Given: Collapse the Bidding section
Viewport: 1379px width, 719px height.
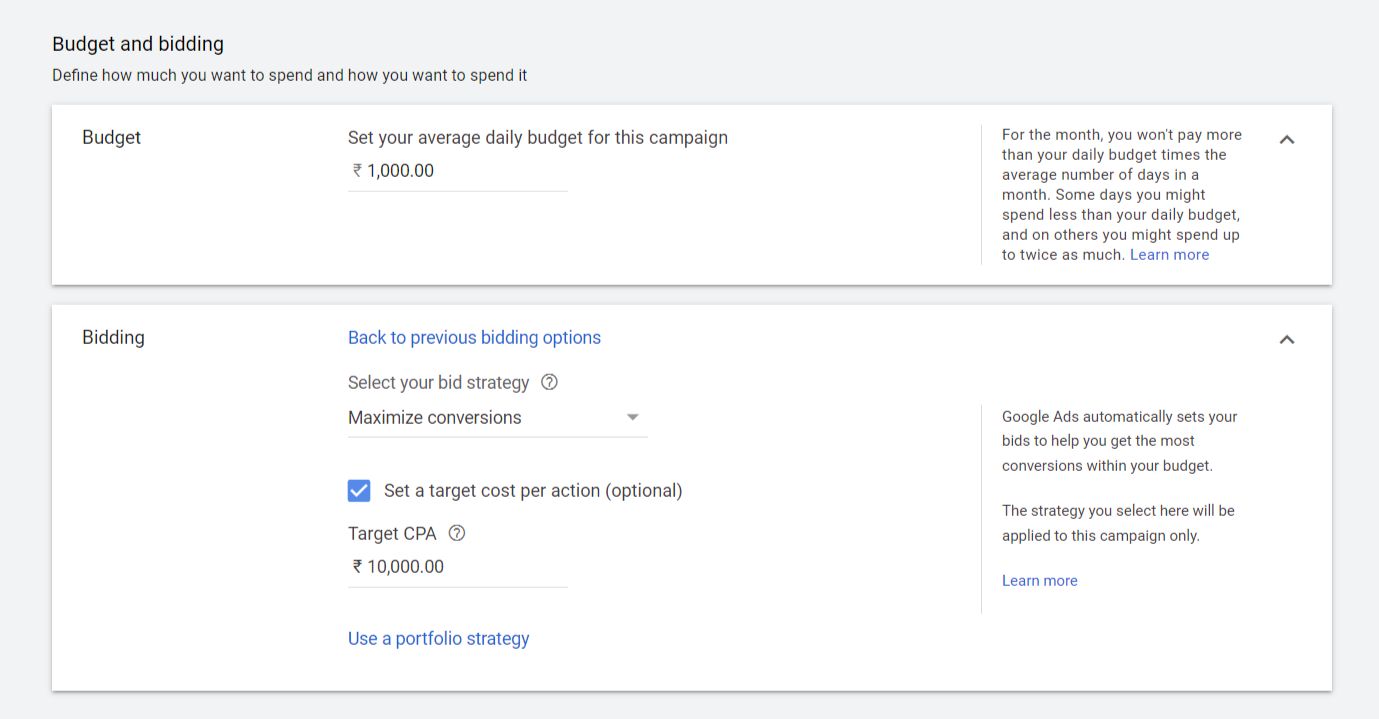Looking at the screenshot, I should 1287,339.
